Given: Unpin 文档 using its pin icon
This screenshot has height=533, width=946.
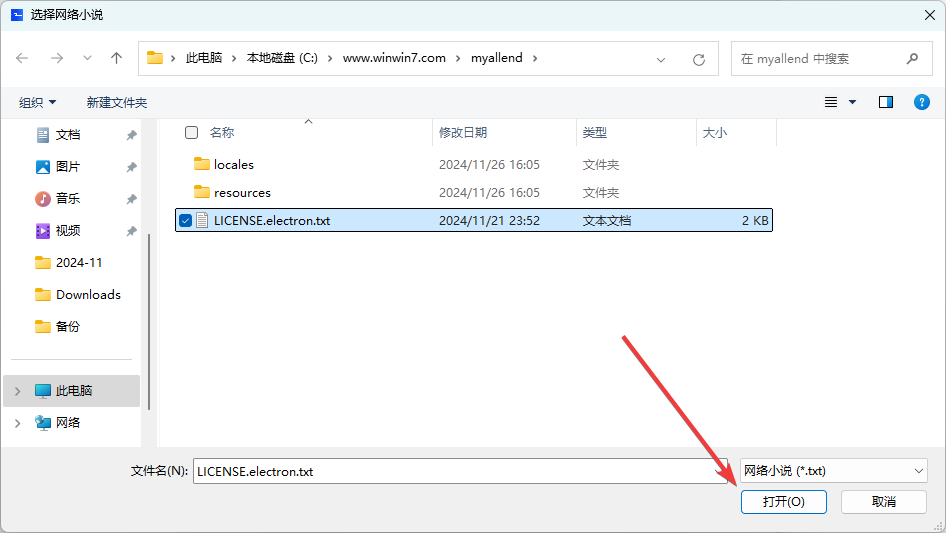Looking at the screenshot, I should click(x=131, y=135).
